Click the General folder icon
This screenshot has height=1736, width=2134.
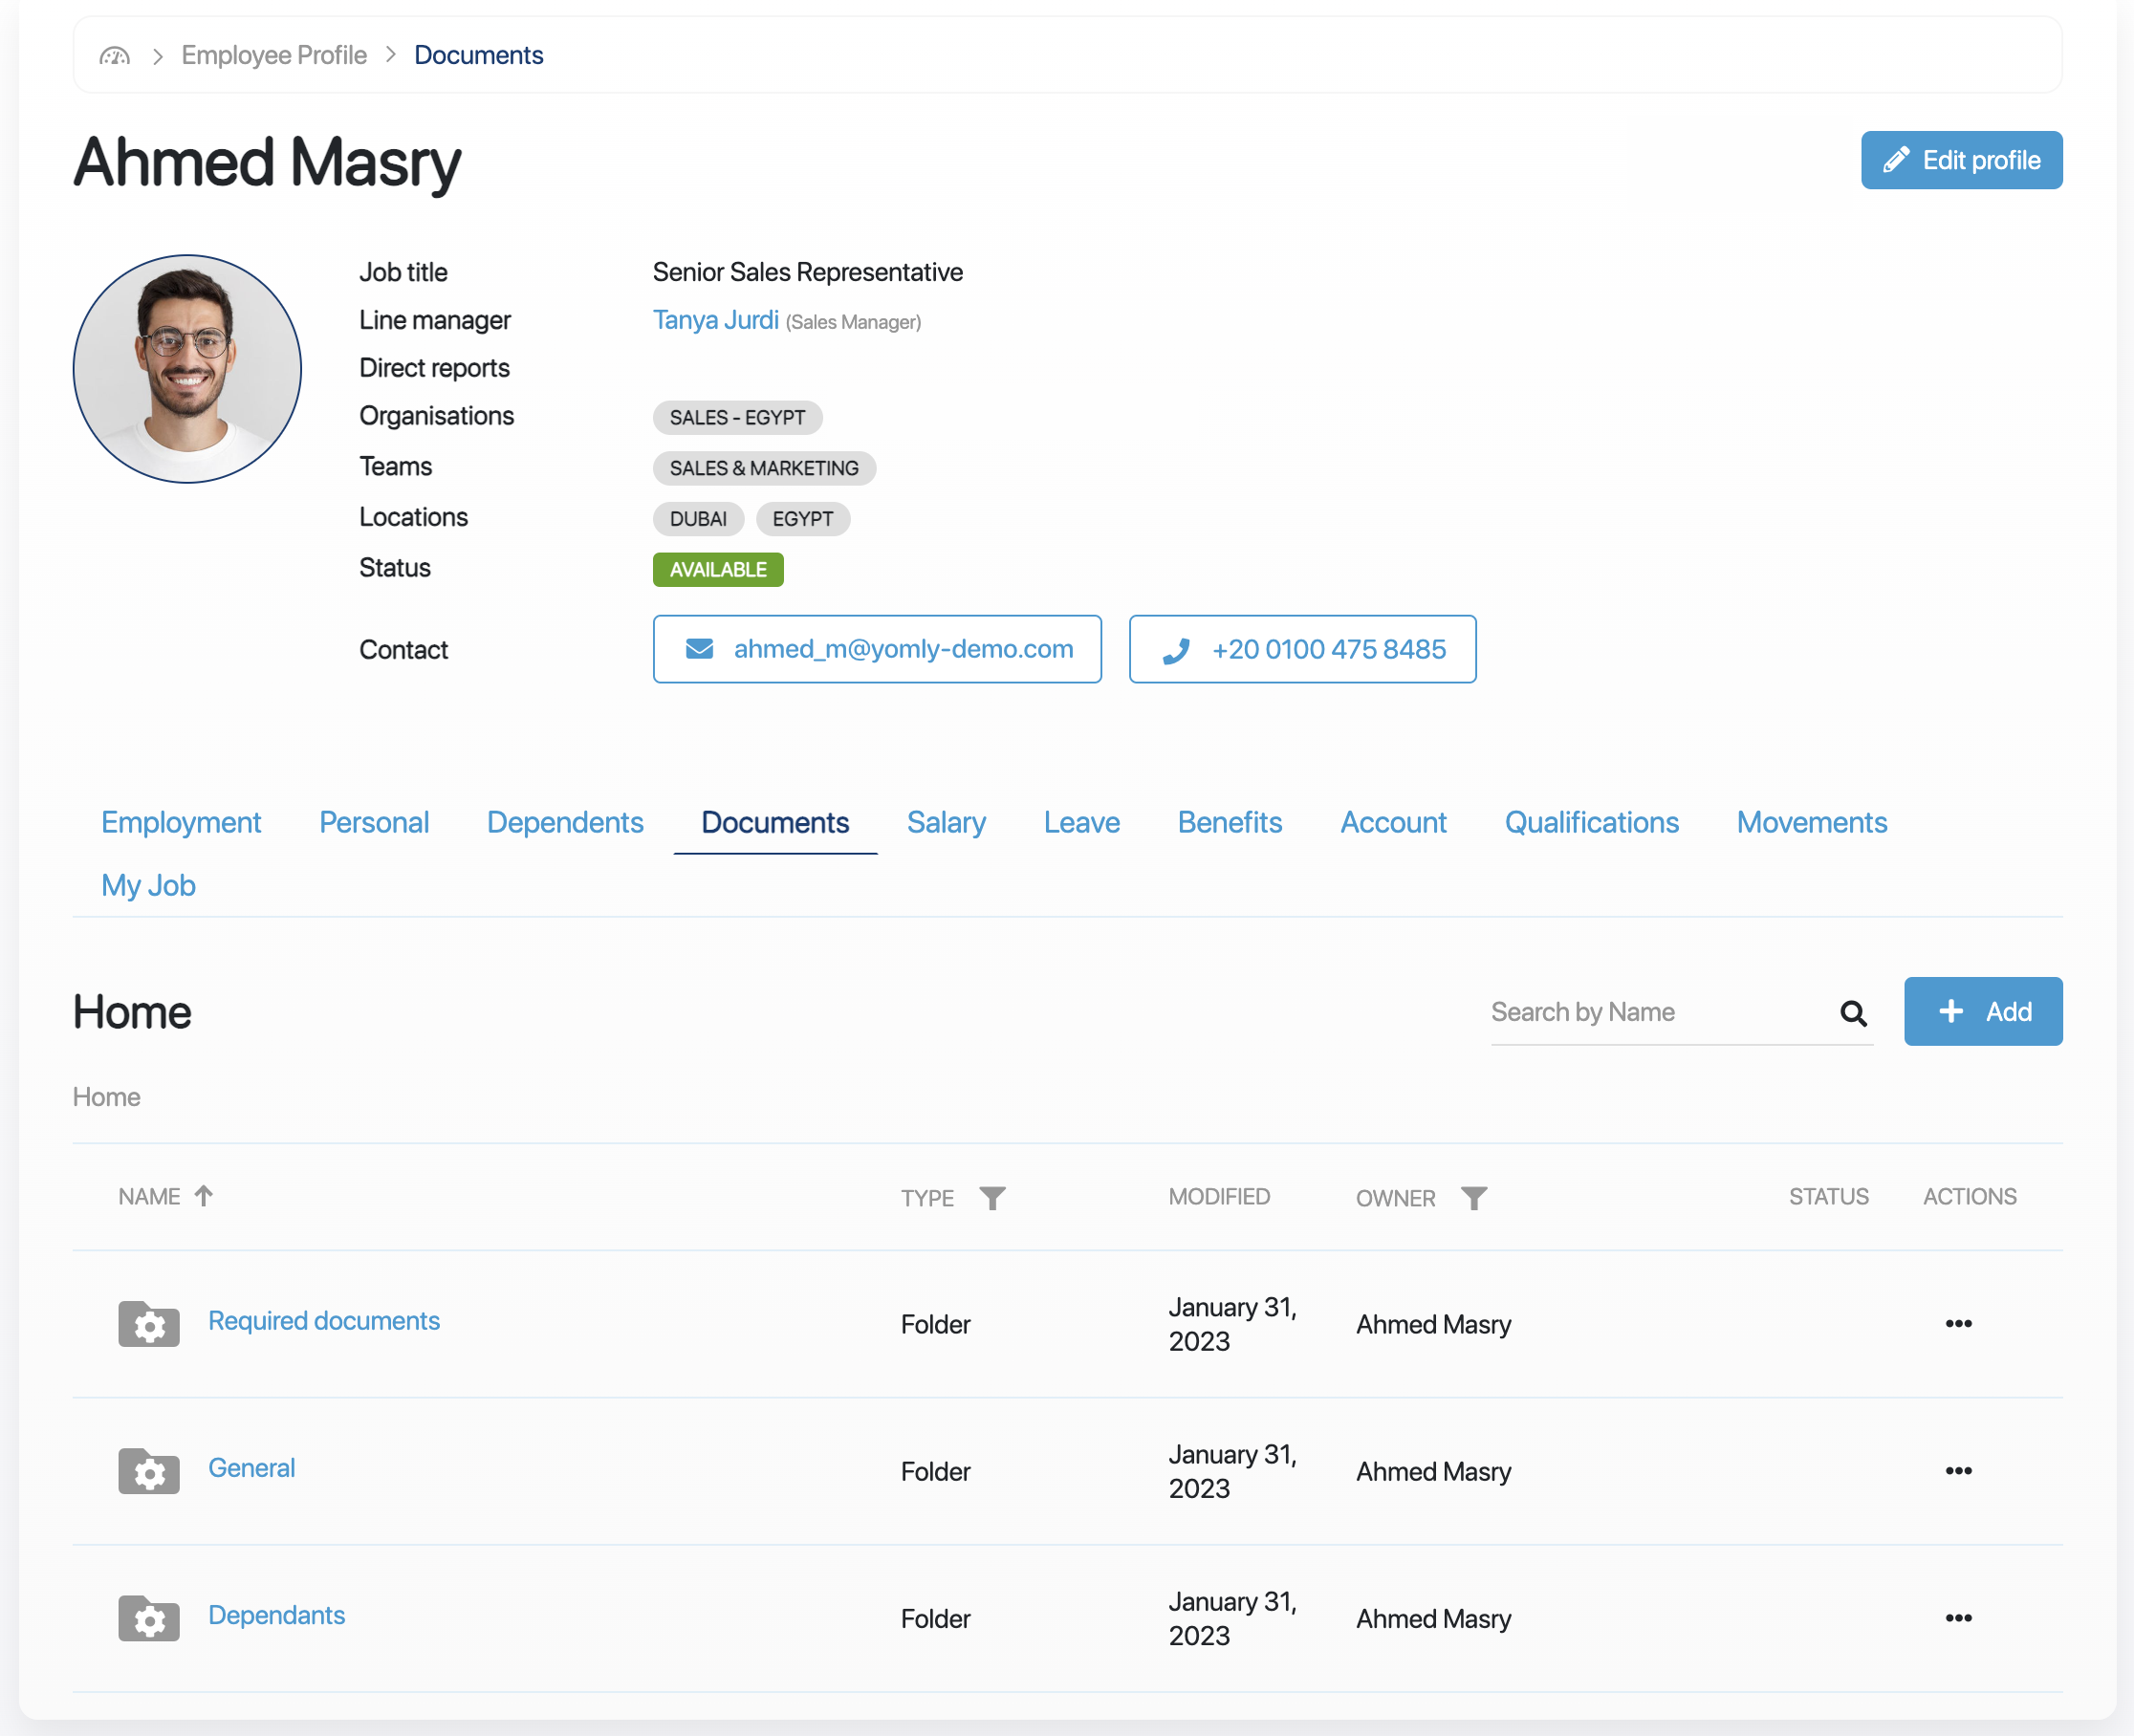coord(149,1470)
